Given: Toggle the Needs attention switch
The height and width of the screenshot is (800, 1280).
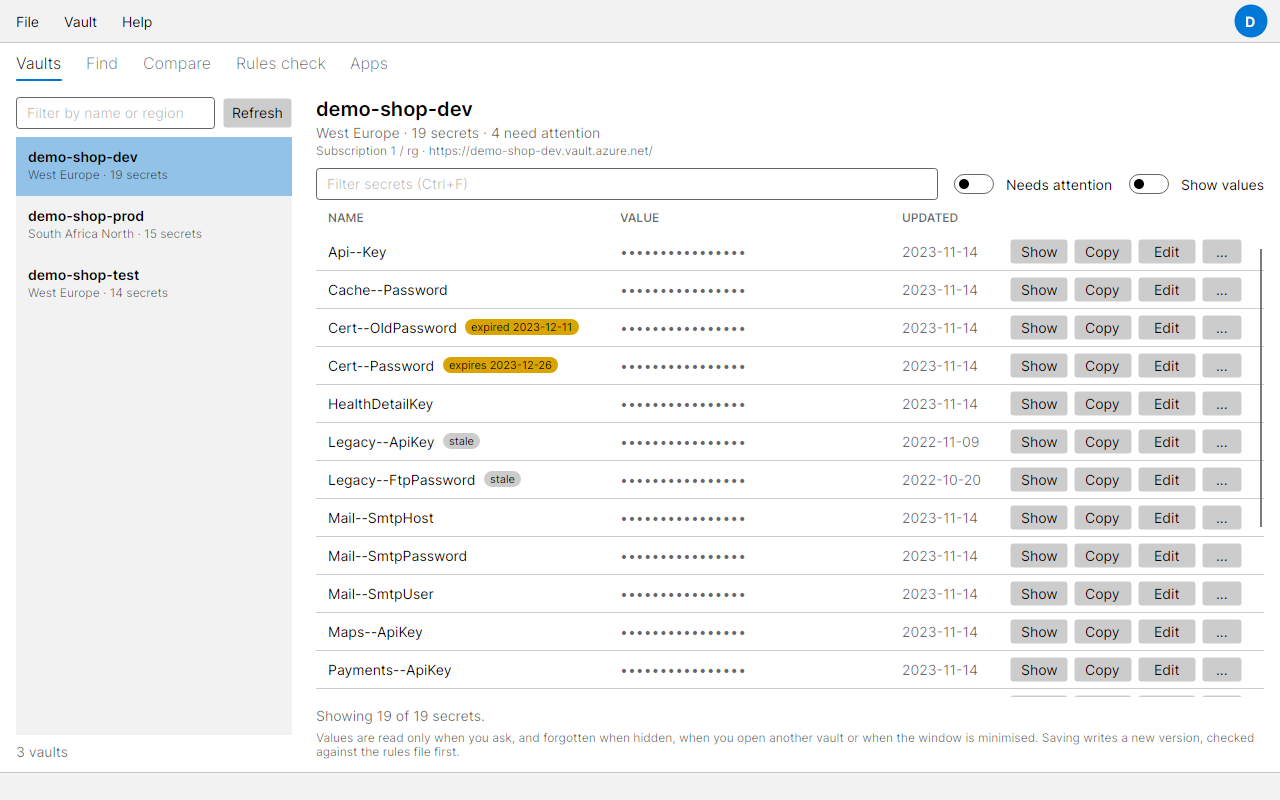Looking at the screenshot, I should (x=973, y=184).
